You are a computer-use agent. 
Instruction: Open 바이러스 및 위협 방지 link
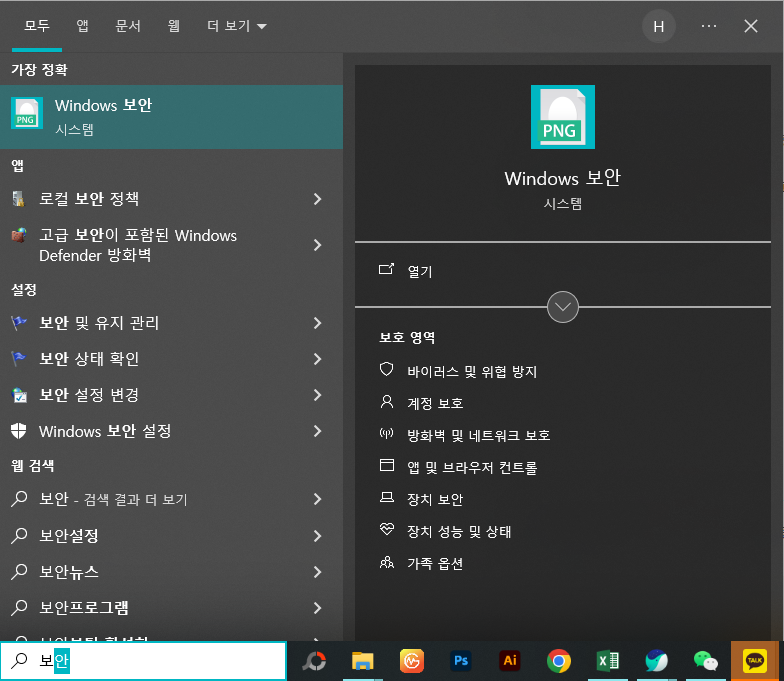(472, 372)
